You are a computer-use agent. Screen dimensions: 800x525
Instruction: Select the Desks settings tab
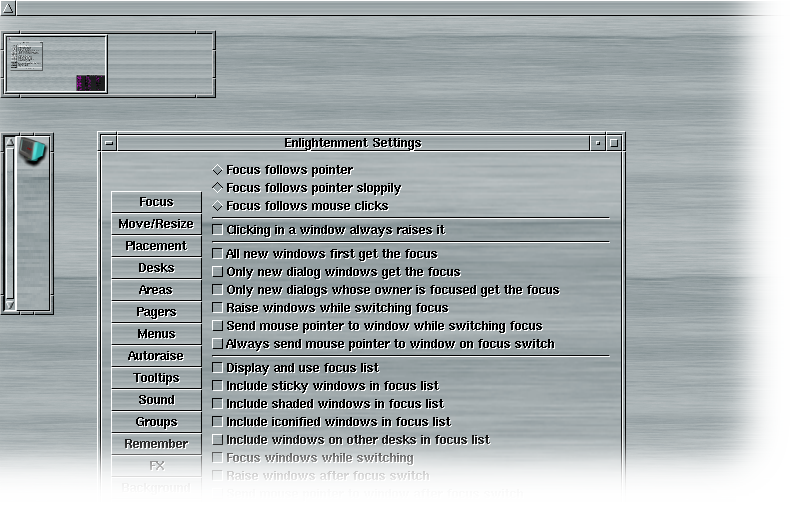tap(156, 267)
